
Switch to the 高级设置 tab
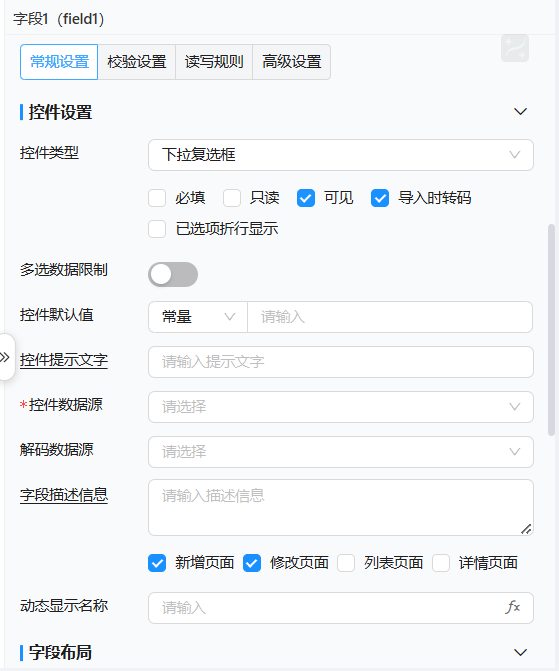[x=291, y=62]
